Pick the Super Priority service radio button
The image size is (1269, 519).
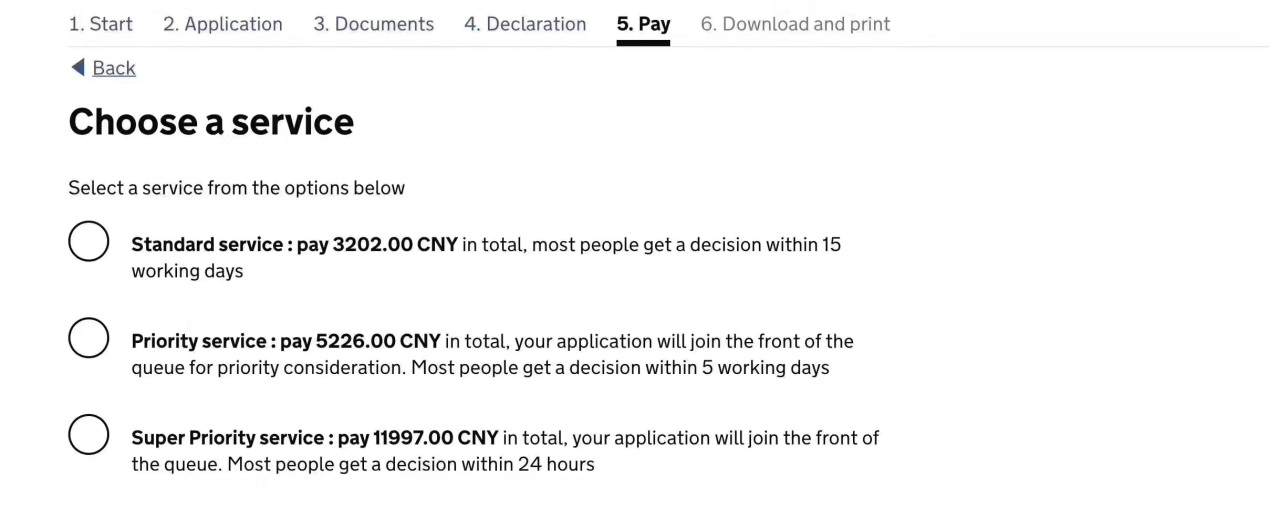point(89,435)
